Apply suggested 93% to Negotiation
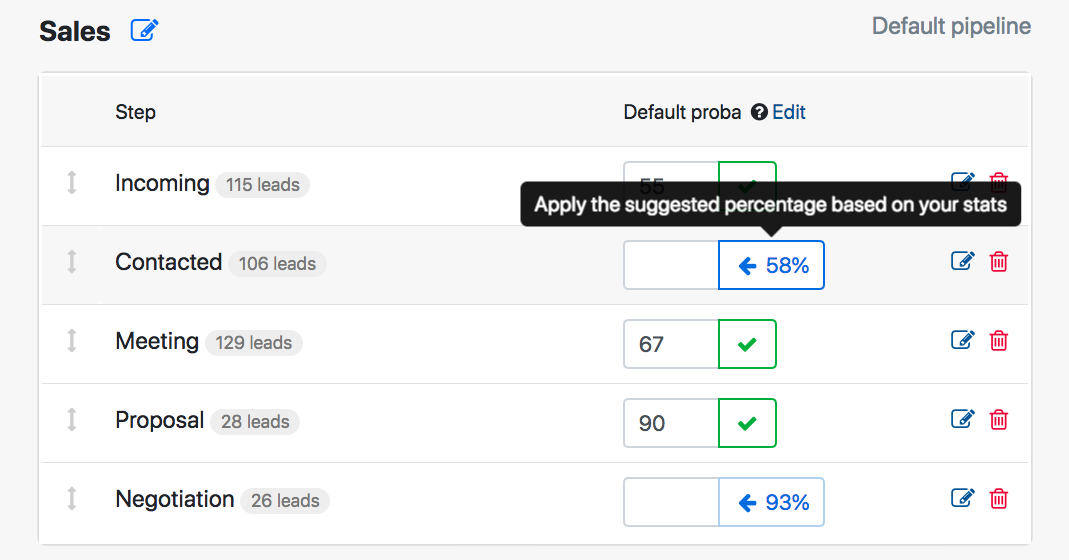The height and width of the screenshot is (560, 1069). [772, 502]
